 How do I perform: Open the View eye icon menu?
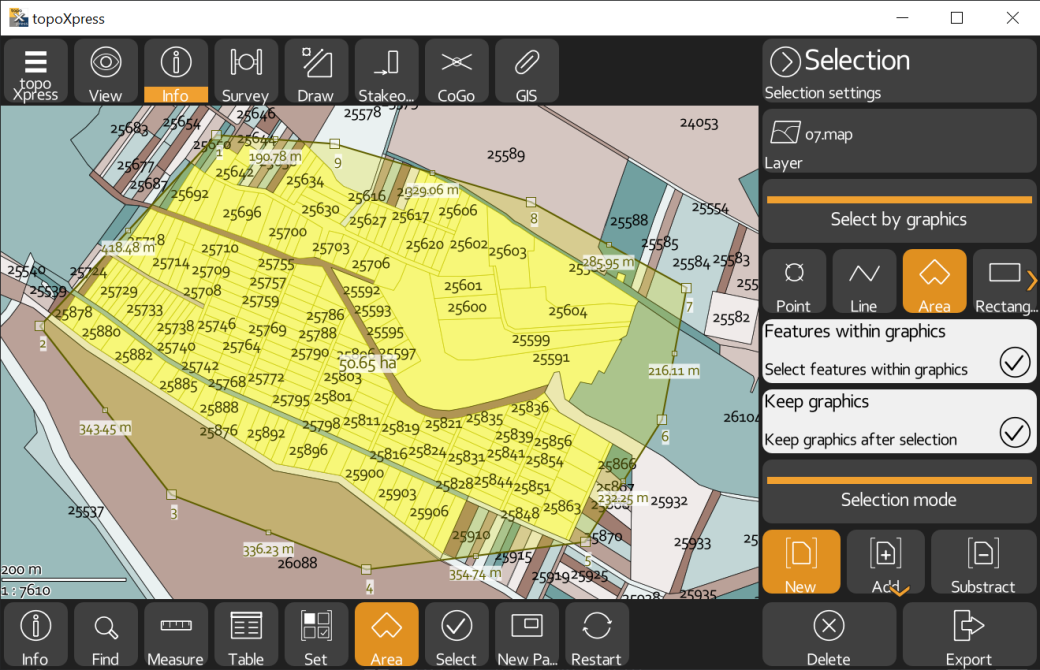(105, 71)
